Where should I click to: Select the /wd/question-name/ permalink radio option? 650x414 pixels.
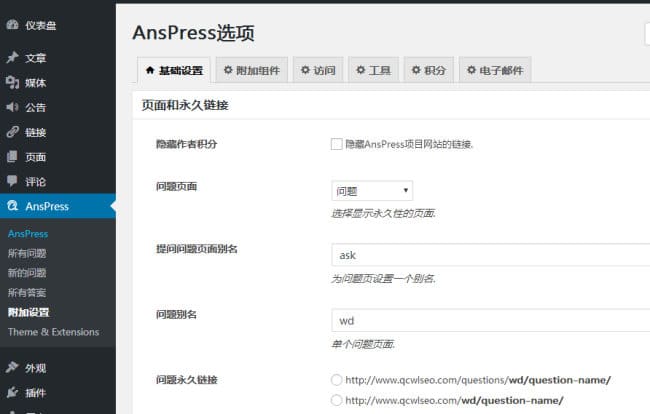(x=337, y=400)
